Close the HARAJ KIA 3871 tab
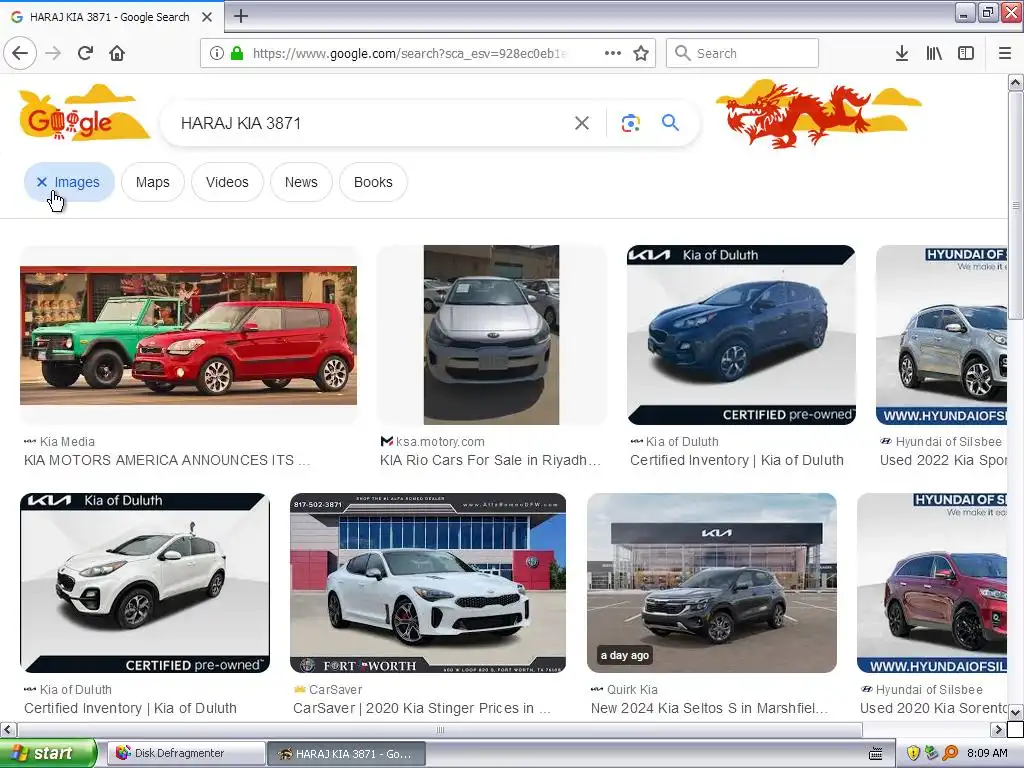Viewport: 1024px width, 768px height. pyautogui.click(x=207, y=17)
